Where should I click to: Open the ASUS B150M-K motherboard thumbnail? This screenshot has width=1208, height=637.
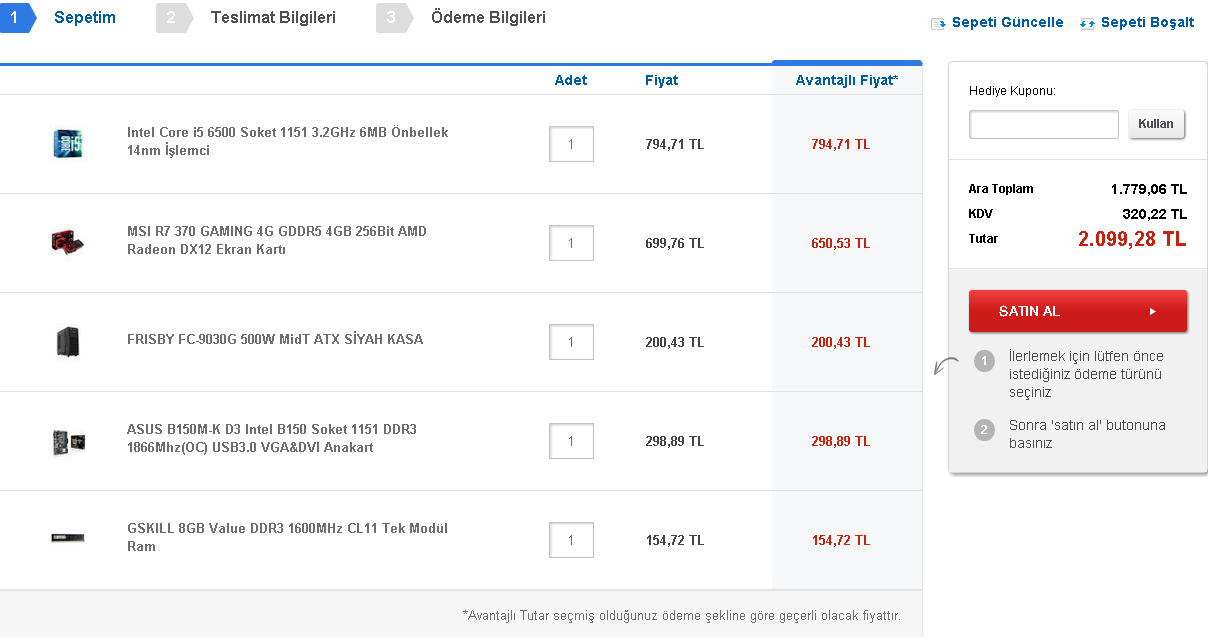67,441
